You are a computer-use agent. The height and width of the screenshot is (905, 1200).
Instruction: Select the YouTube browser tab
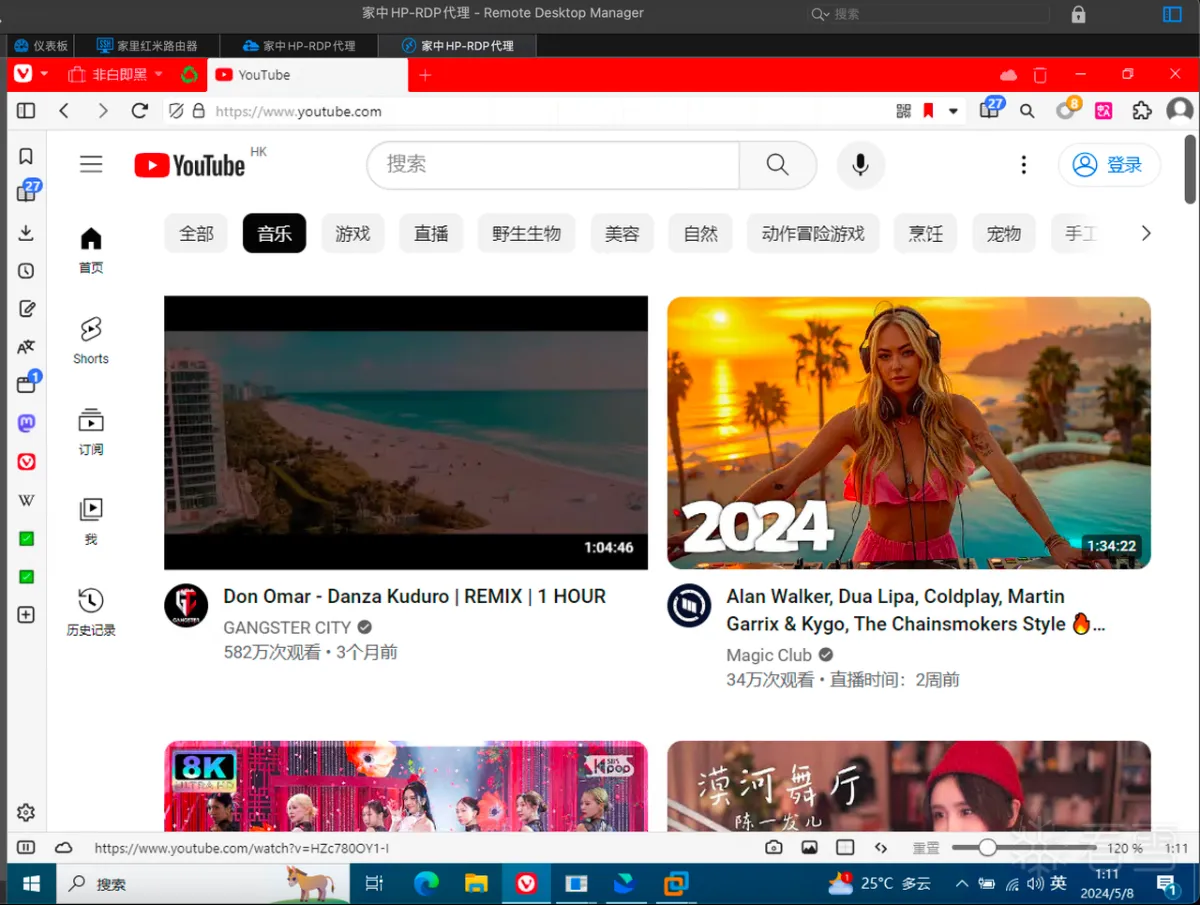(x=307, y=75)
